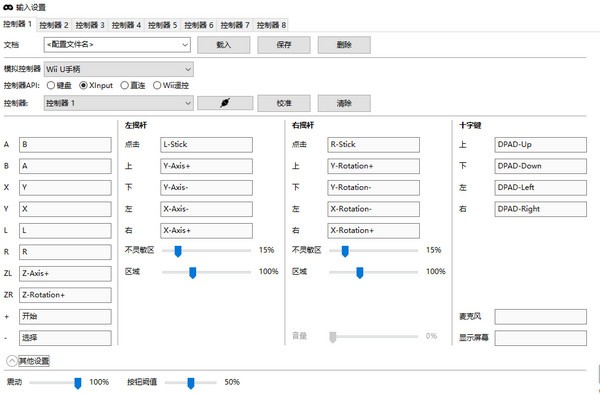Click the 麦克风 mapping input field
The width and height of the screenshot is (600, 394).
pyautogui.click(x=540, y=317)
